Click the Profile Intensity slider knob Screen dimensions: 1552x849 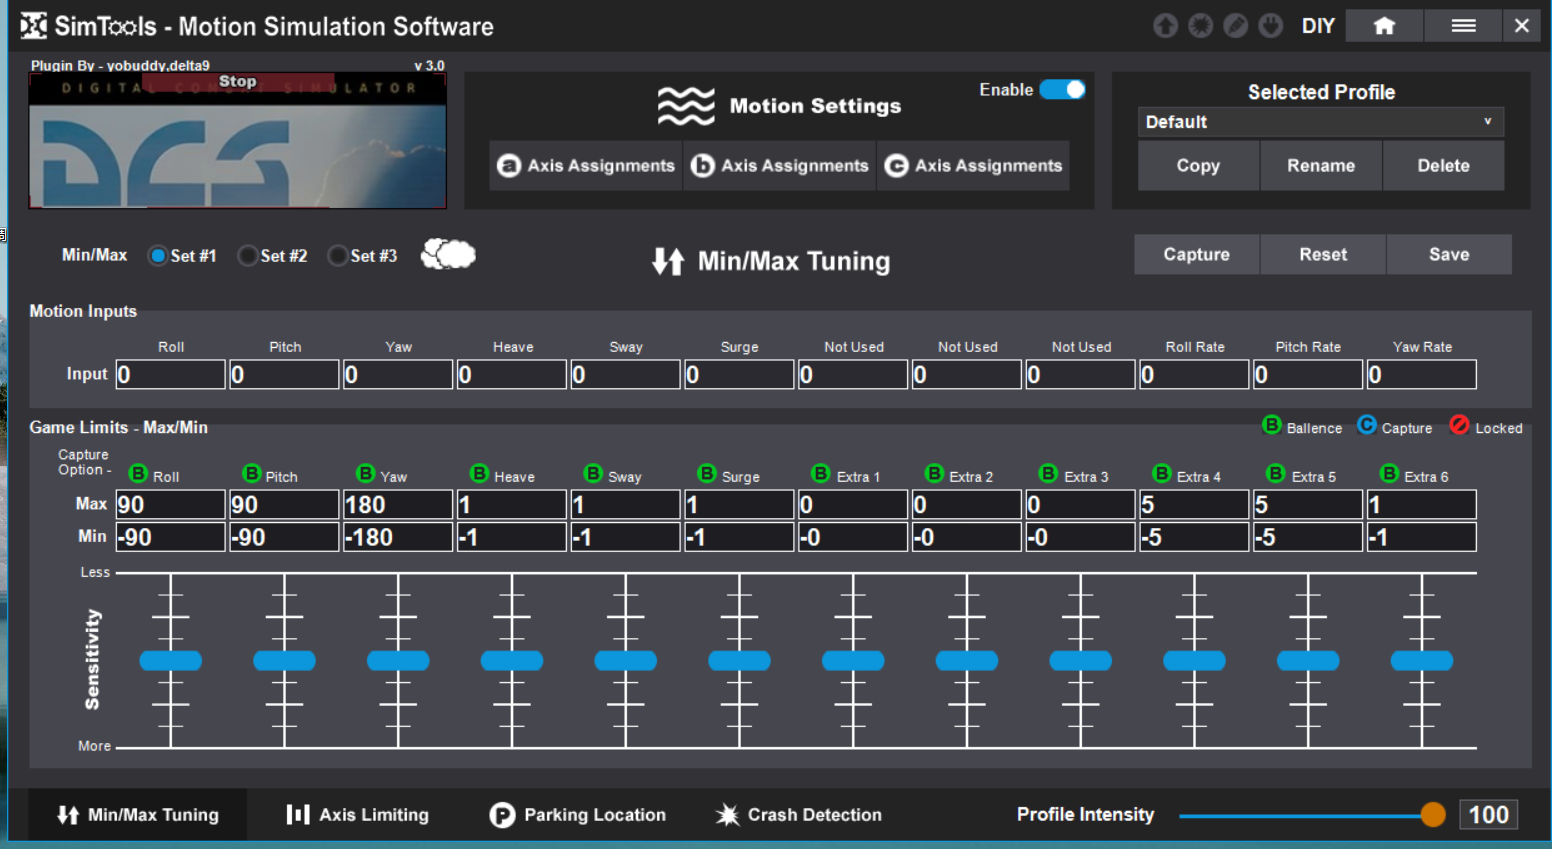(x=1433, y=814)
